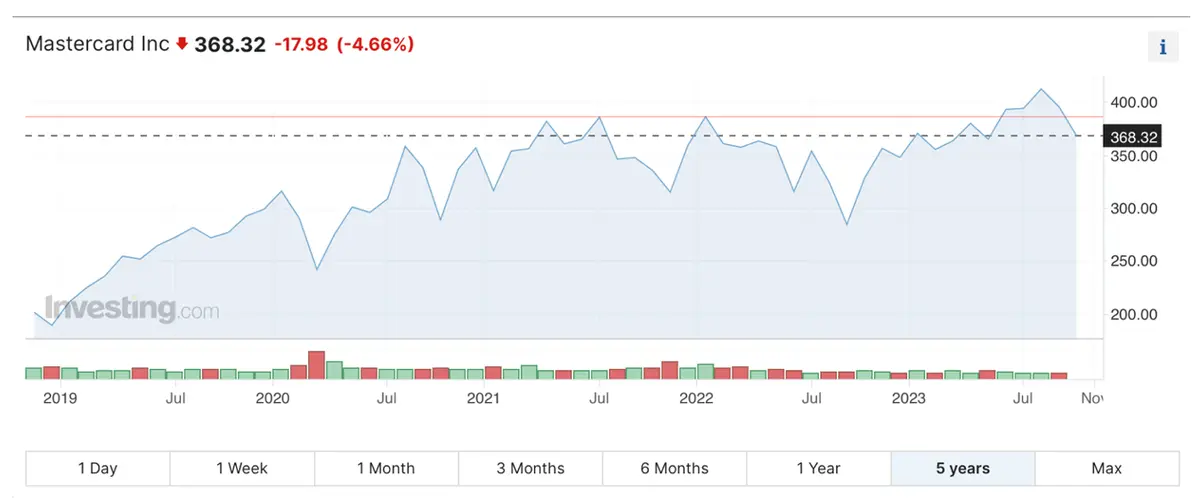Select the 1 Week time range
This screenshot has width=1200, height=498.
click(242, 468)
